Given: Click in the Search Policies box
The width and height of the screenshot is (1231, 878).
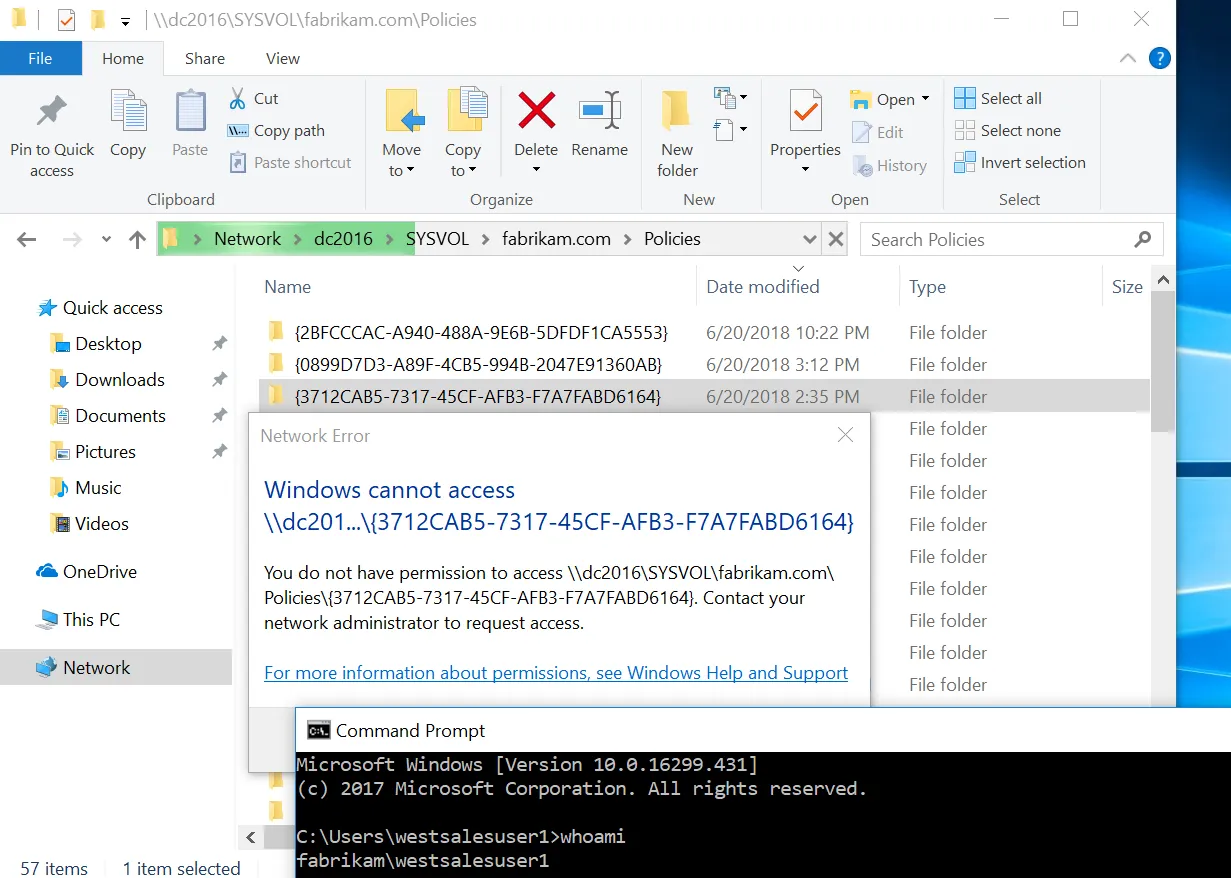Looking at the screenshot, I should click(x=1000, y=239).
